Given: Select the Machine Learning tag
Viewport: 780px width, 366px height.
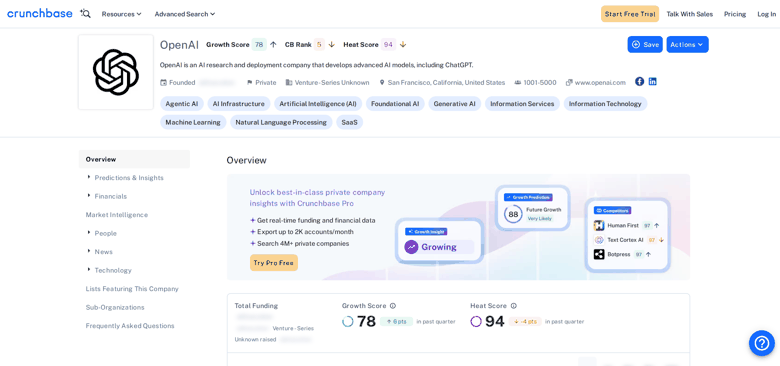Looking at the screenshot, I should [193, 122].
